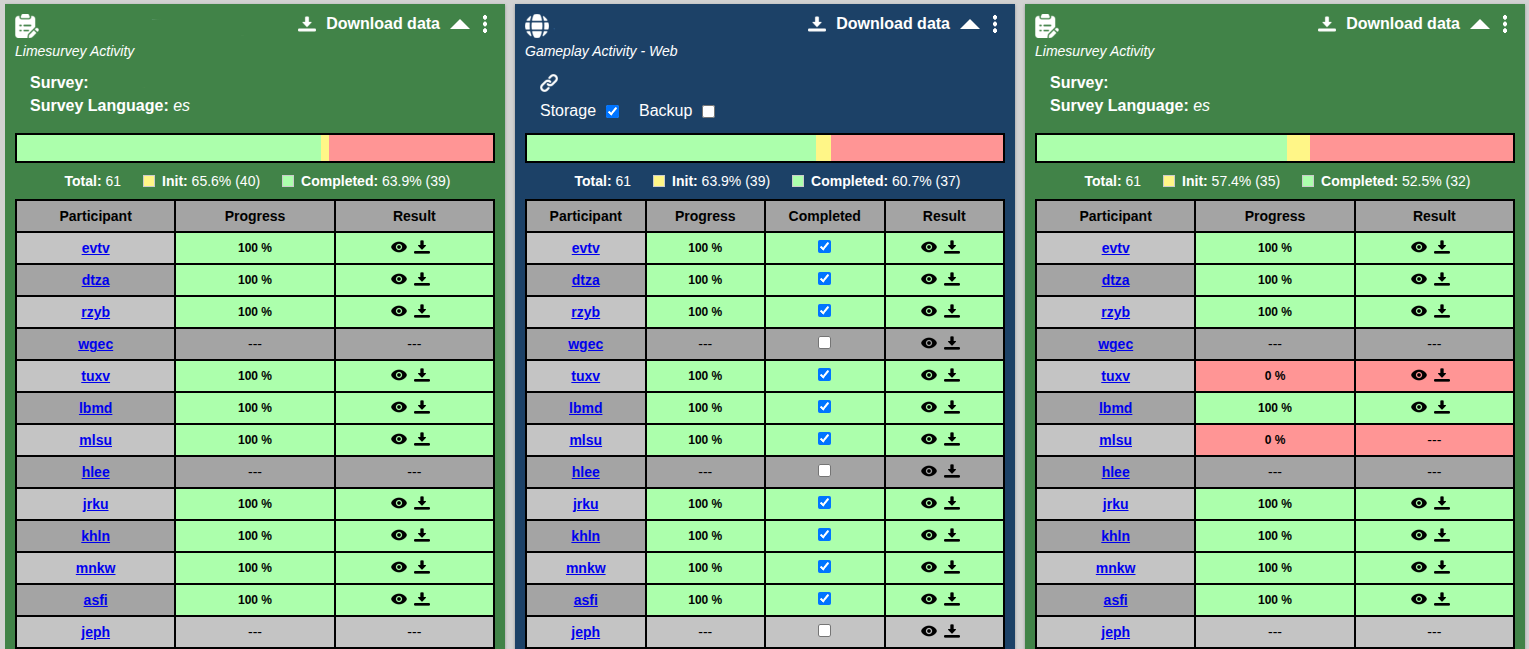Download asfi result in the left Limesurvey panel

(x=422, y=599)
